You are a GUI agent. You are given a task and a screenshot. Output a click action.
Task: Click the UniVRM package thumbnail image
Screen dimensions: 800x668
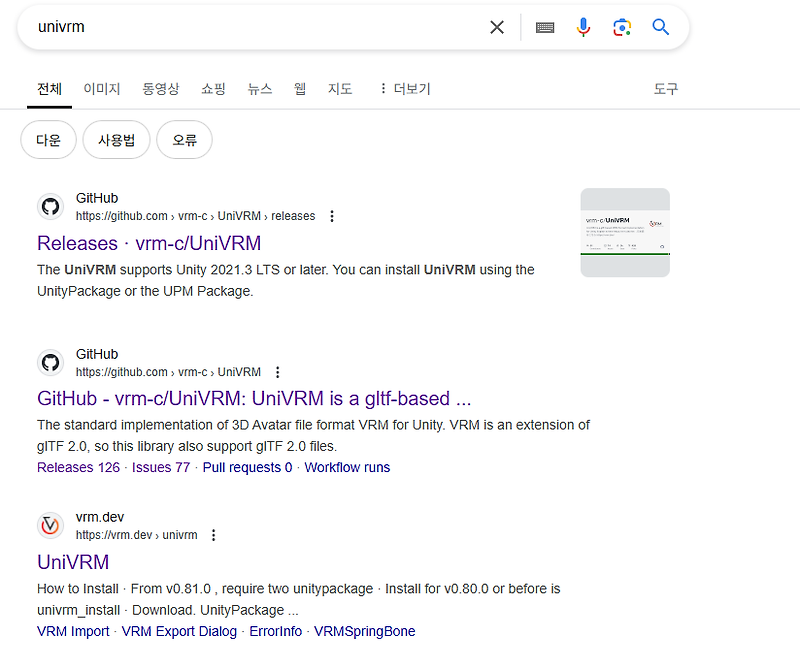click(x=625, y=231)
